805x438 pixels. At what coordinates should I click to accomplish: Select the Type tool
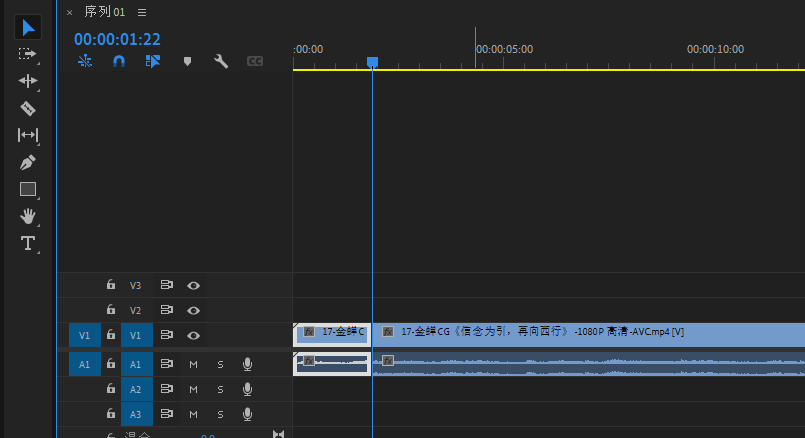(28, 243)
